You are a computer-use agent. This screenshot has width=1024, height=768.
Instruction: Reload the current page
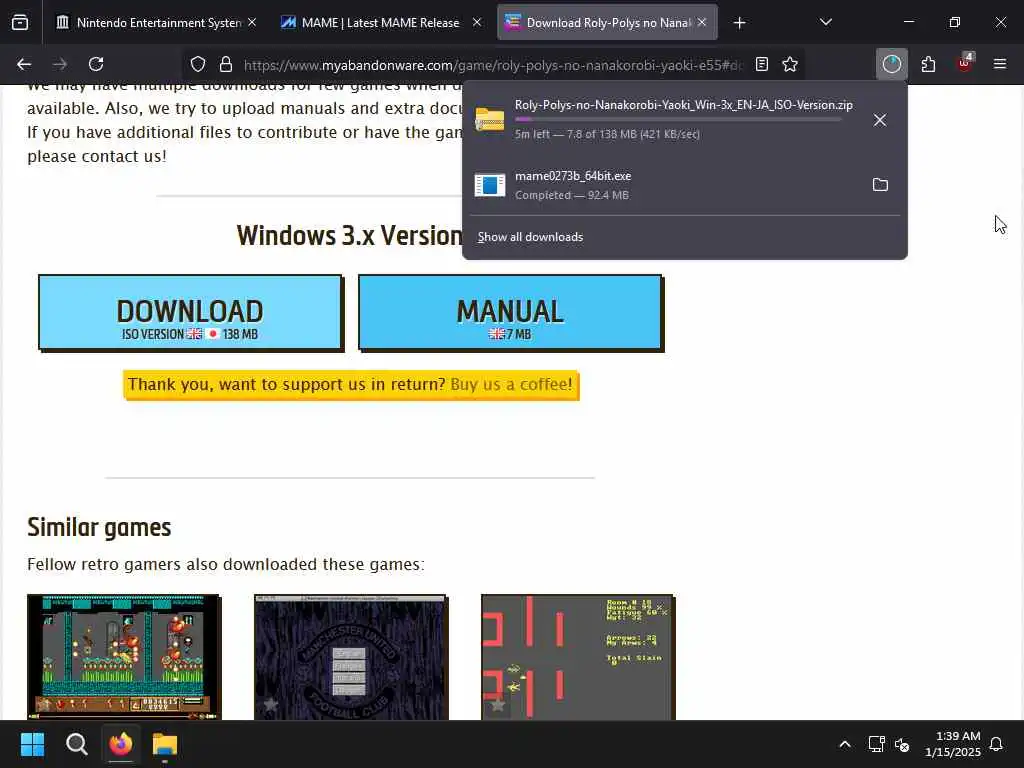(x=96, y=64)
